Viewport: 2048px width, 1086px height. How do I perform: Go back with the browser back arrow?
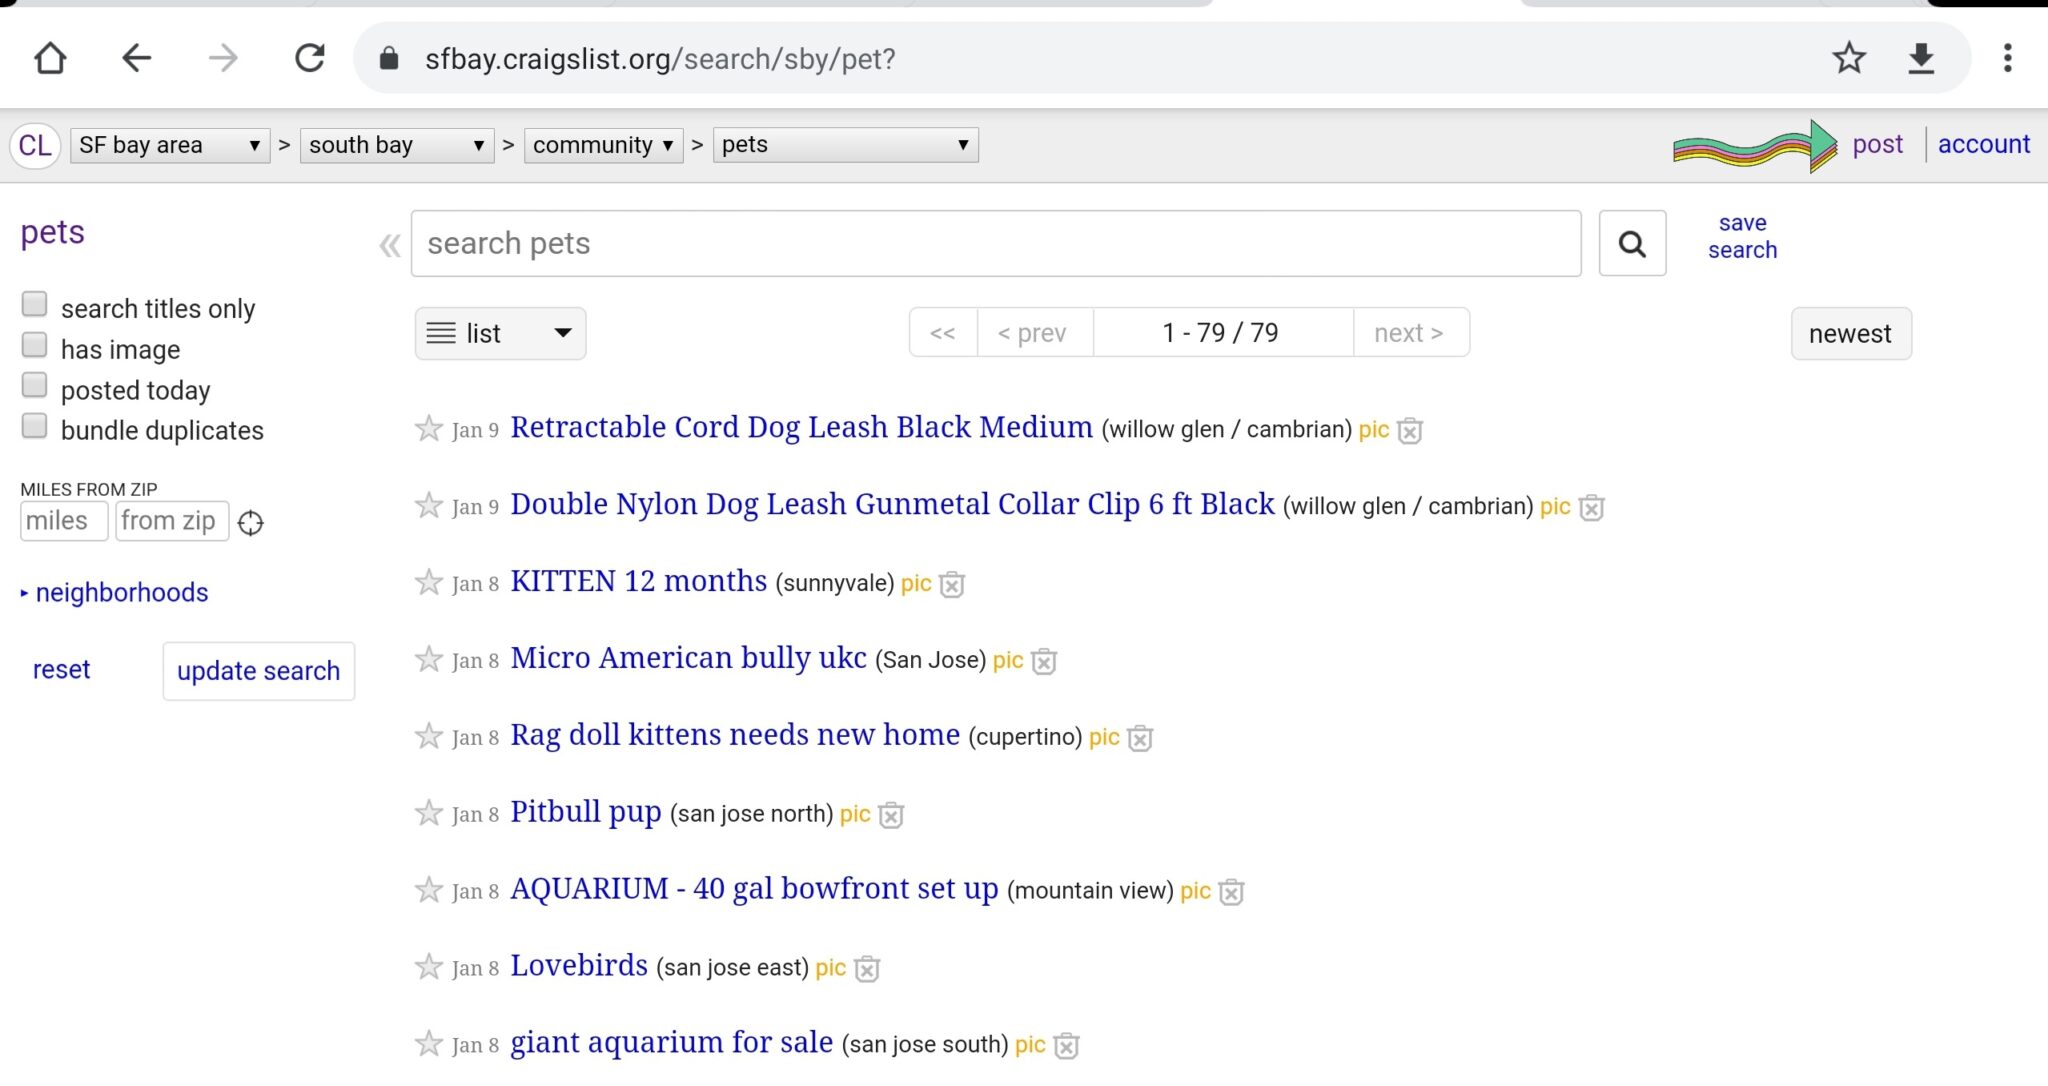[x=137, y=58]
